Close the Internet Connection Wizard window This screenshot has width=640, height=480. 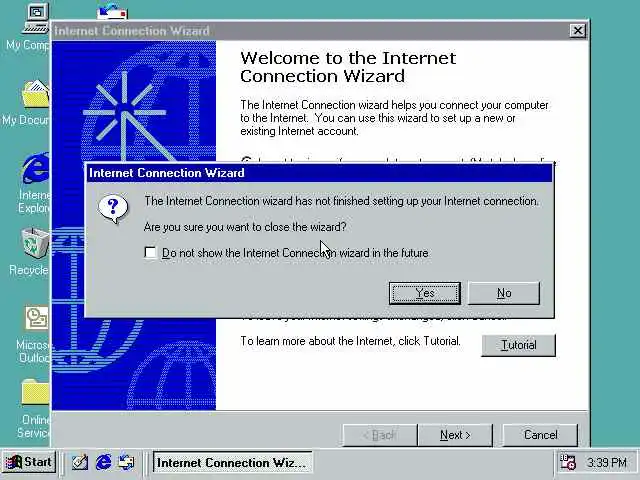coord(578,31)
